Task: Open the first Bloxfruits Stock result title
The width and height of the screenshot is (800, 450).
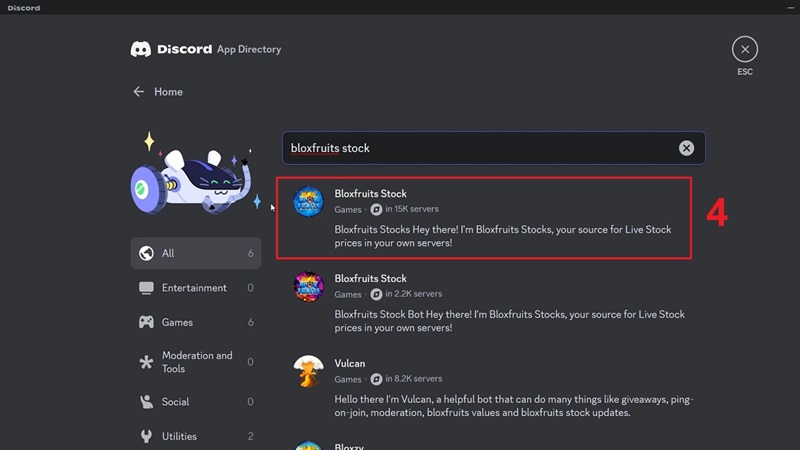Action: coord(371,194)
